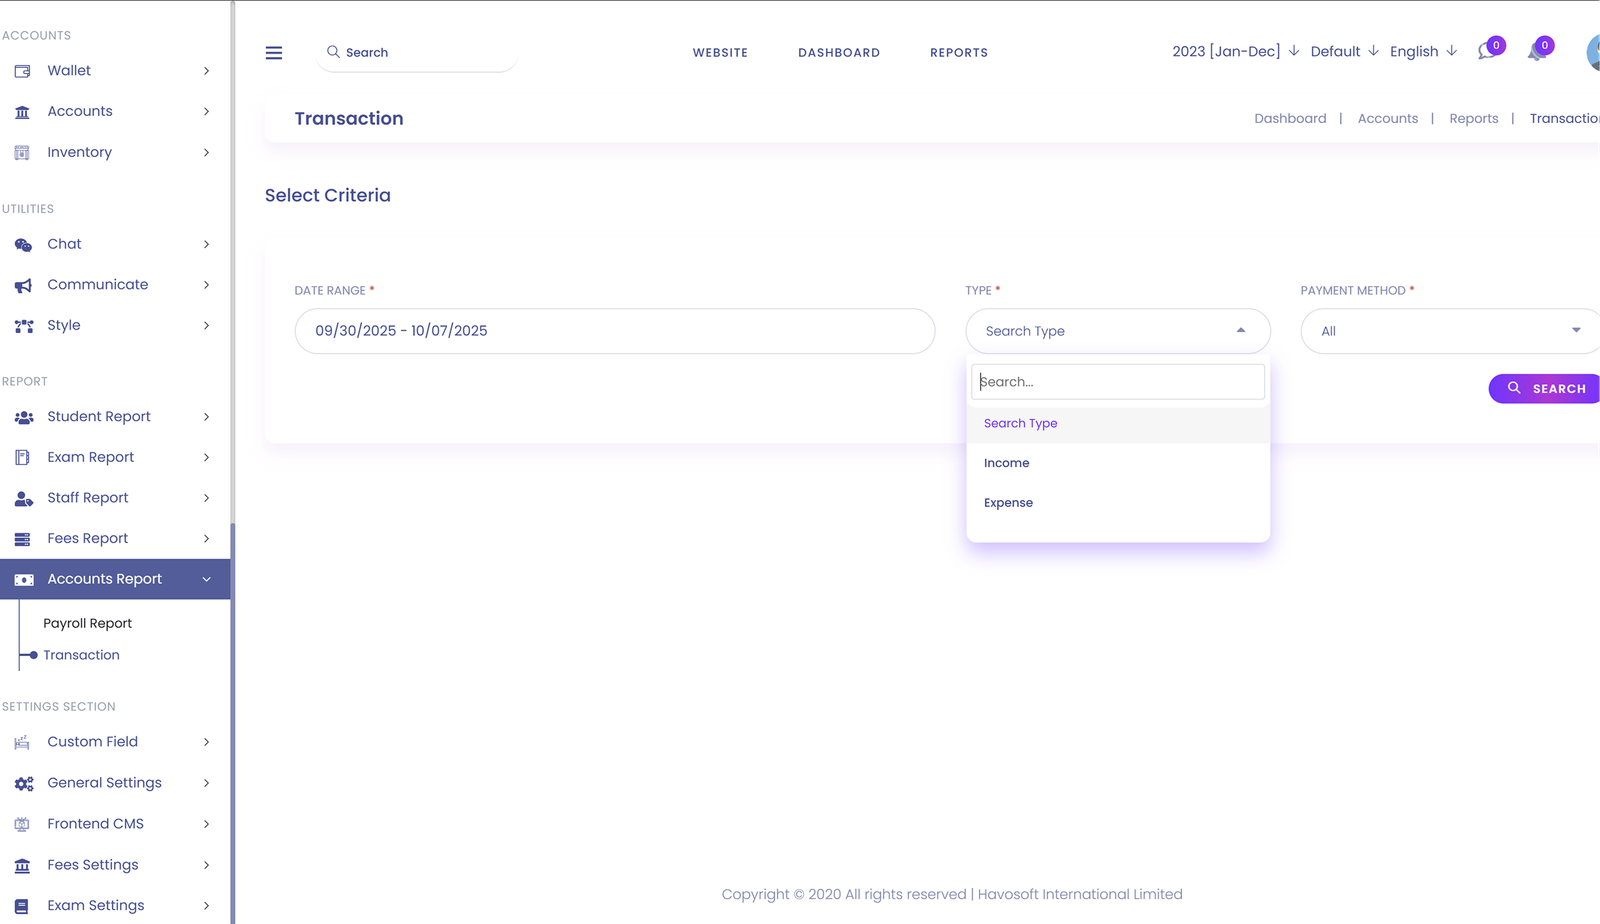
Task: Choose Expense from the type list
Action: [x=1008, y=503]
